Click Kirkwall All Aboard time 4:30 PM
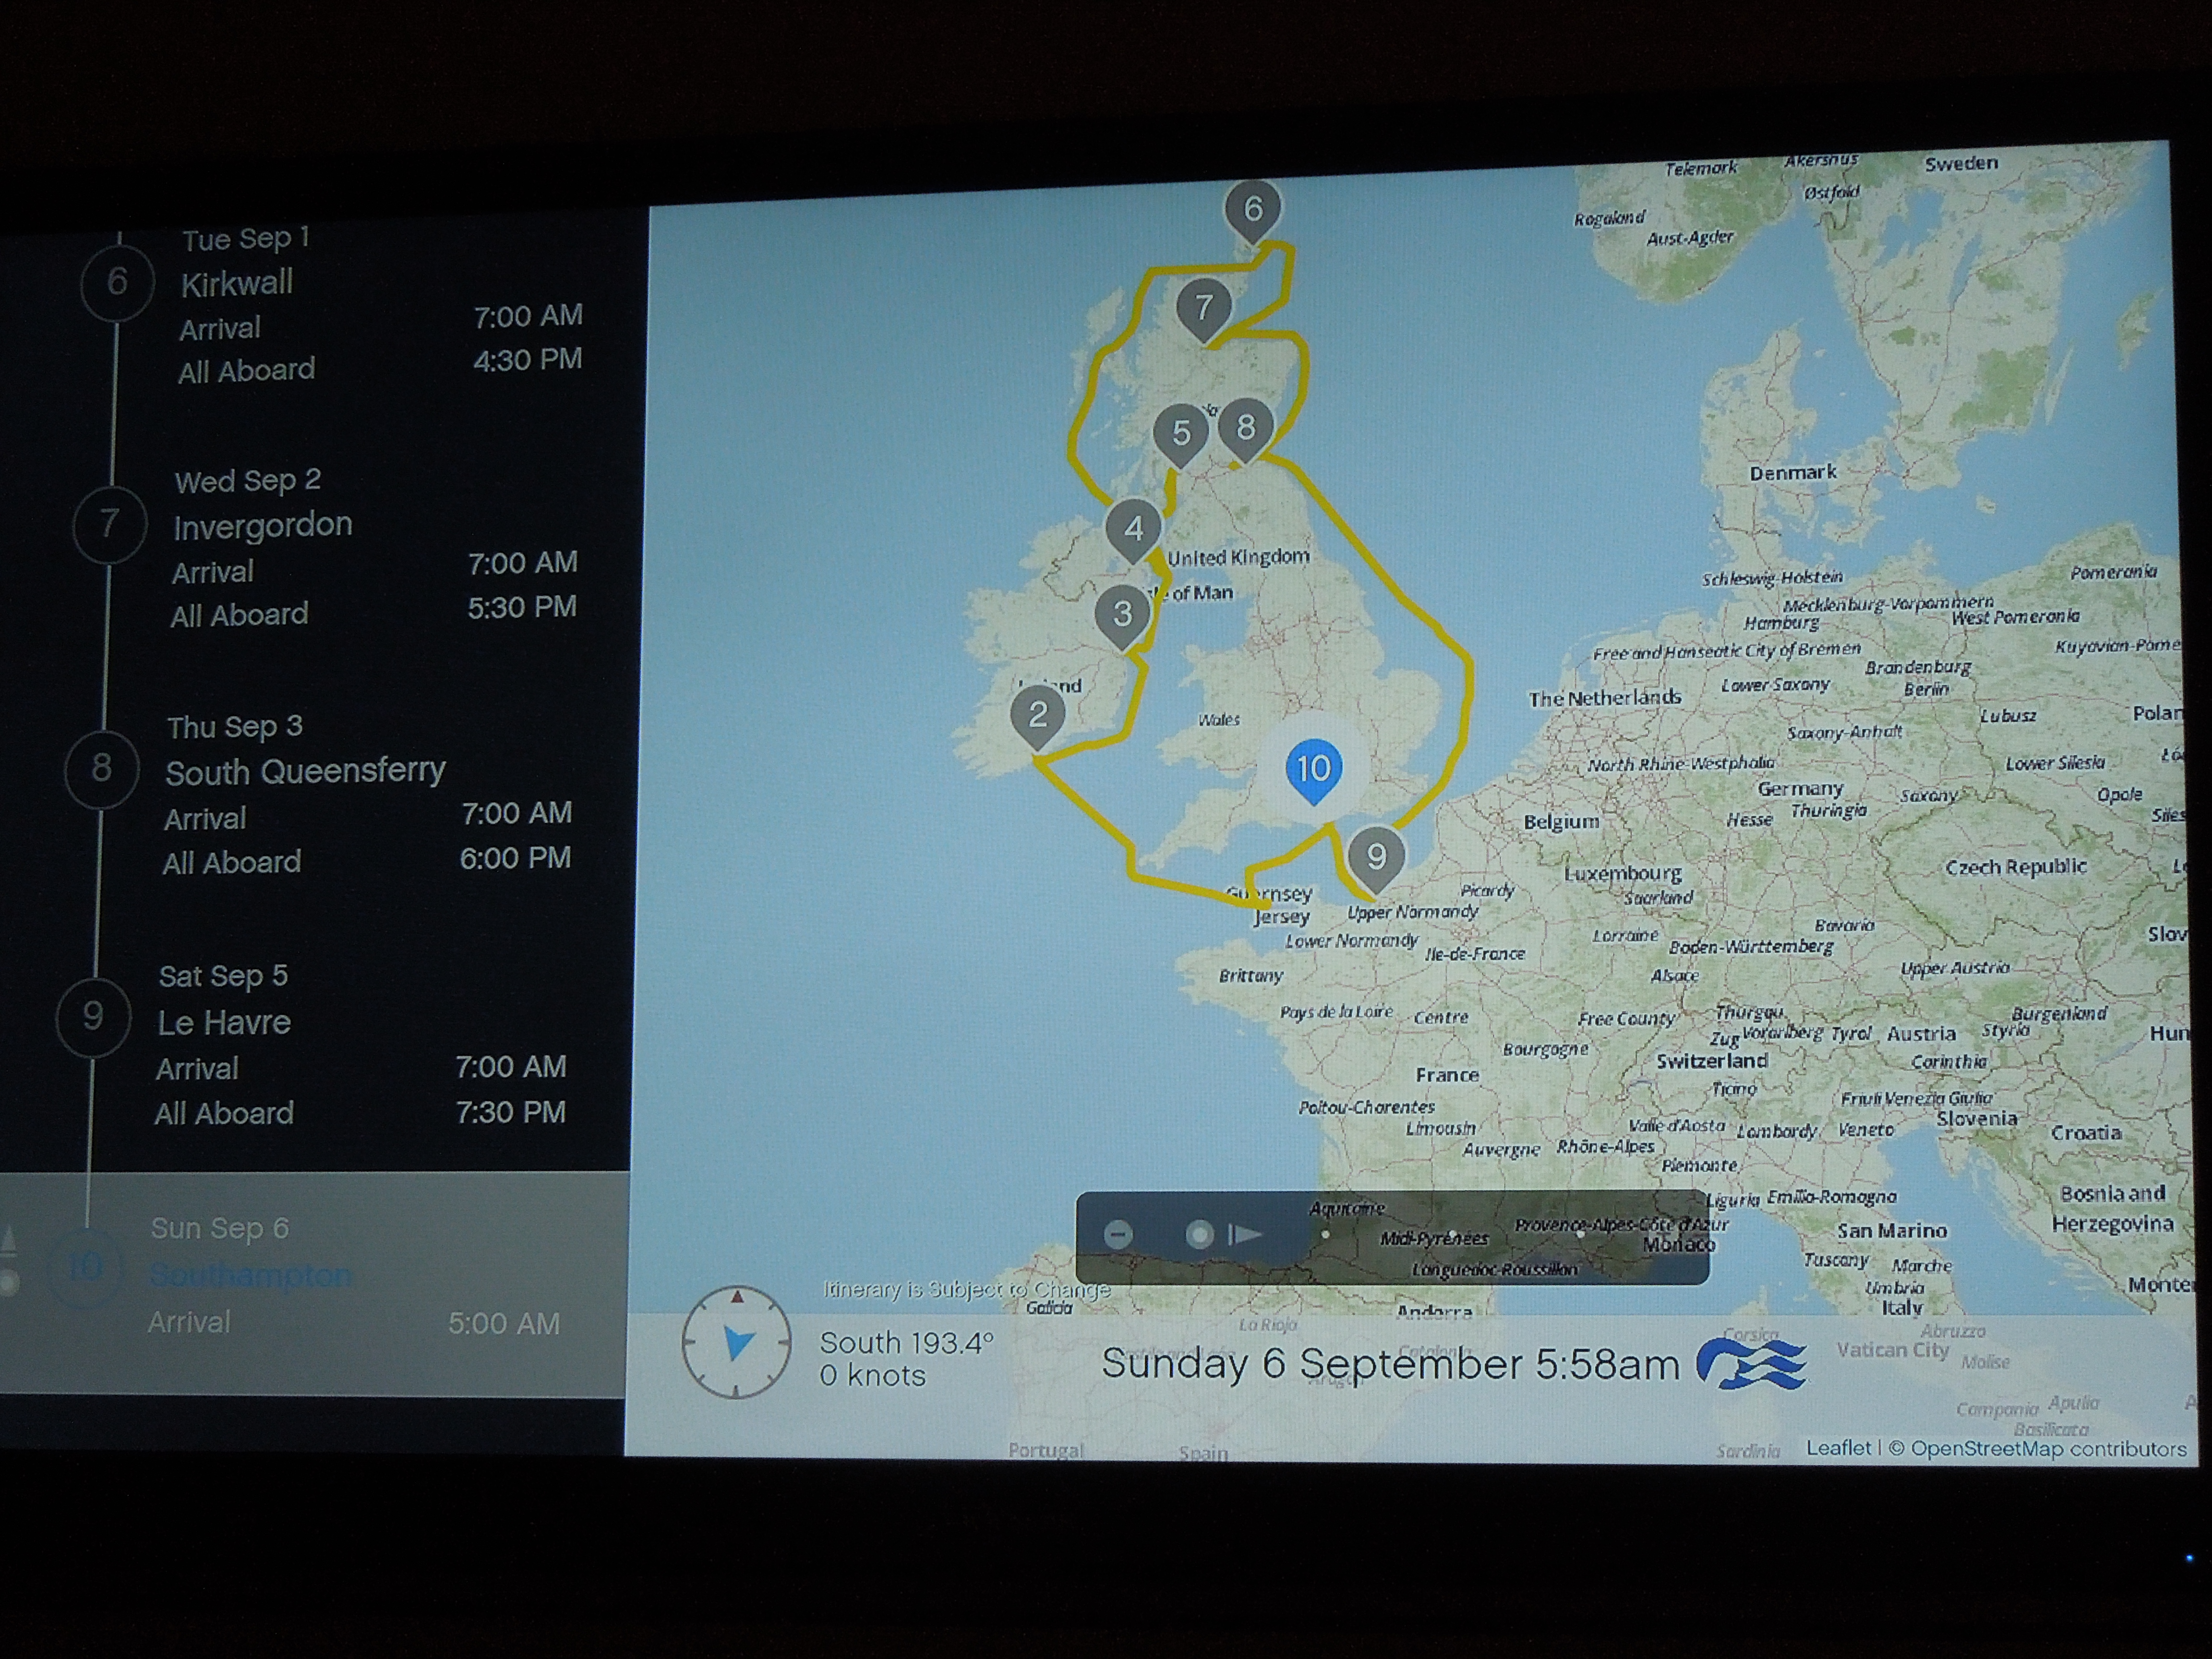 click(x=527, y=360)
